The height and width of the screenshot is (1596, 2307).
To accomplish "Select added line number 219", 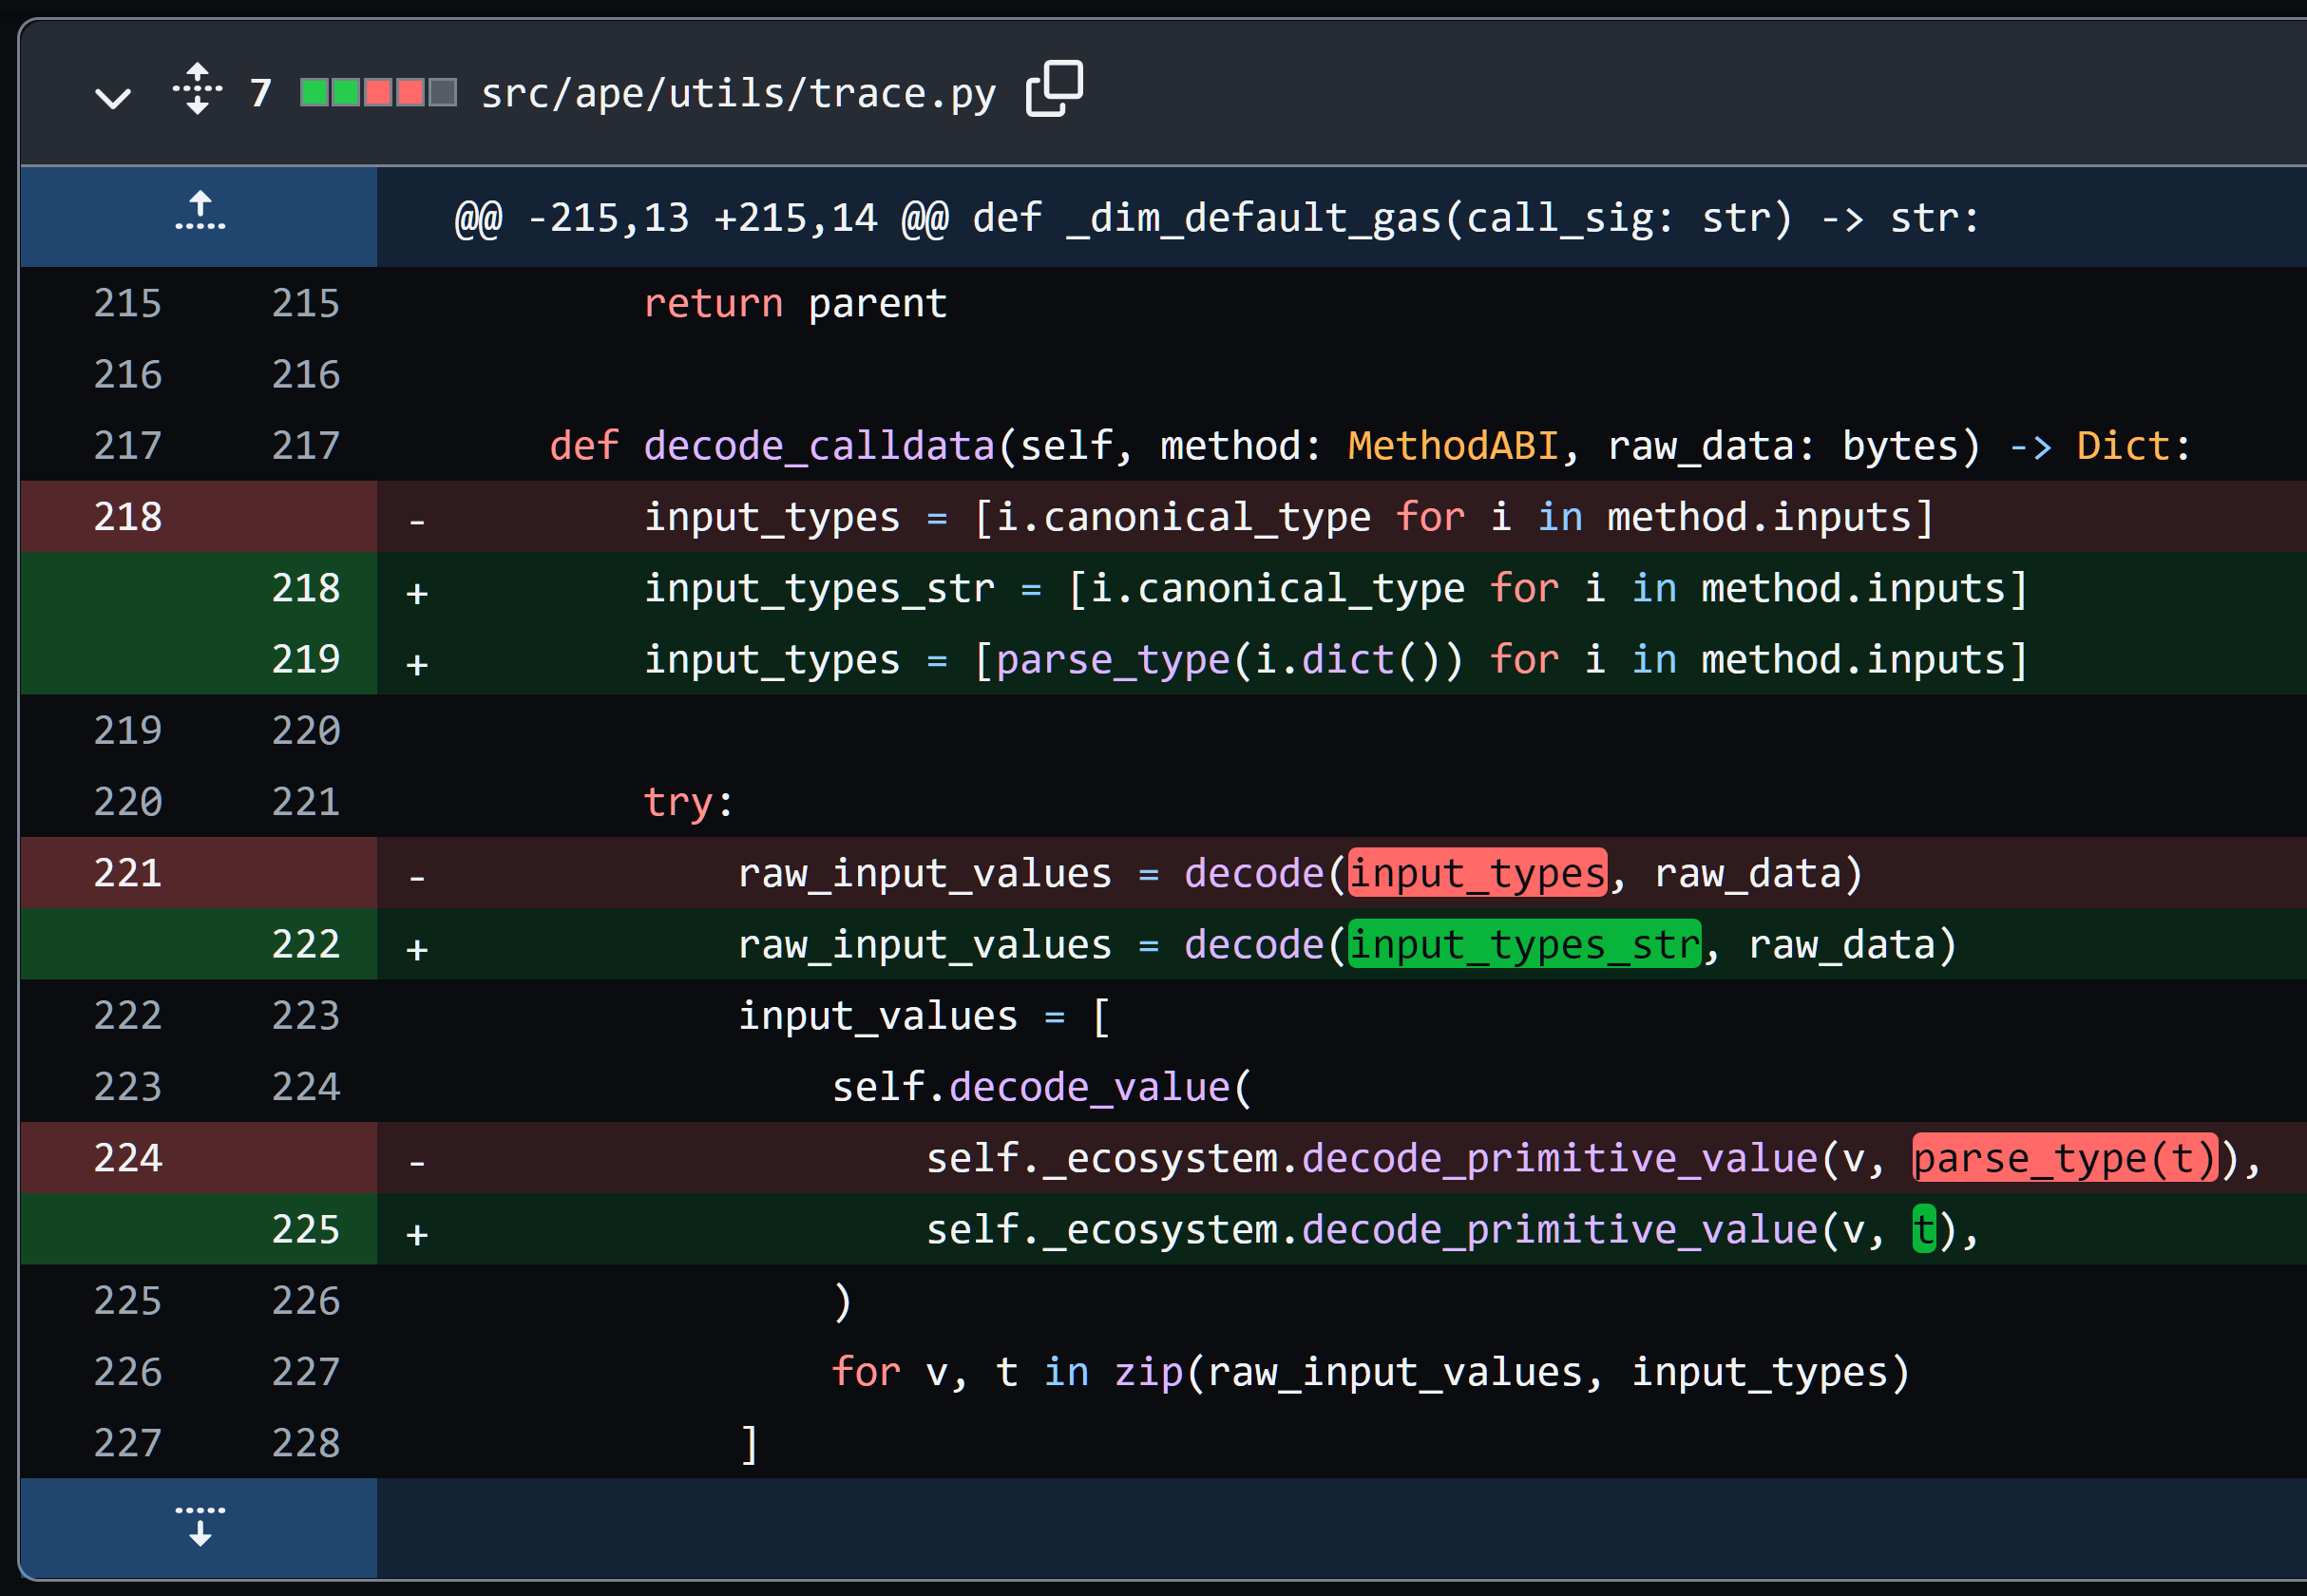I will pyautogui.click(x=305, y=659).
